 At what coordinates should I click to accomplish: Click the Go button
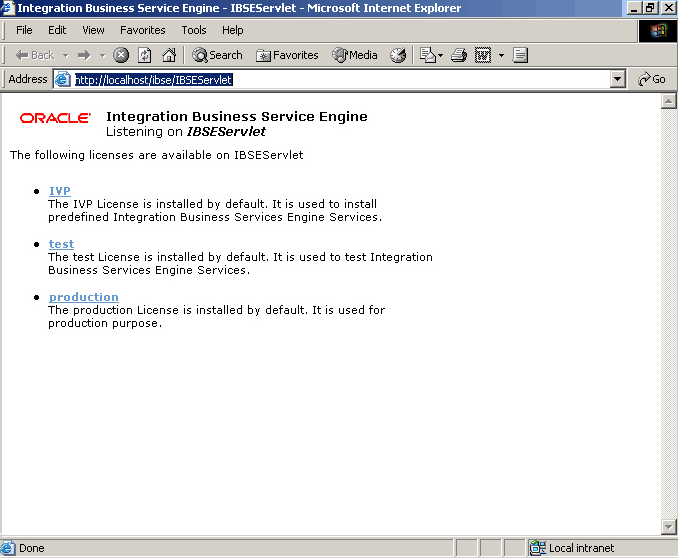(x=652, y=80)
